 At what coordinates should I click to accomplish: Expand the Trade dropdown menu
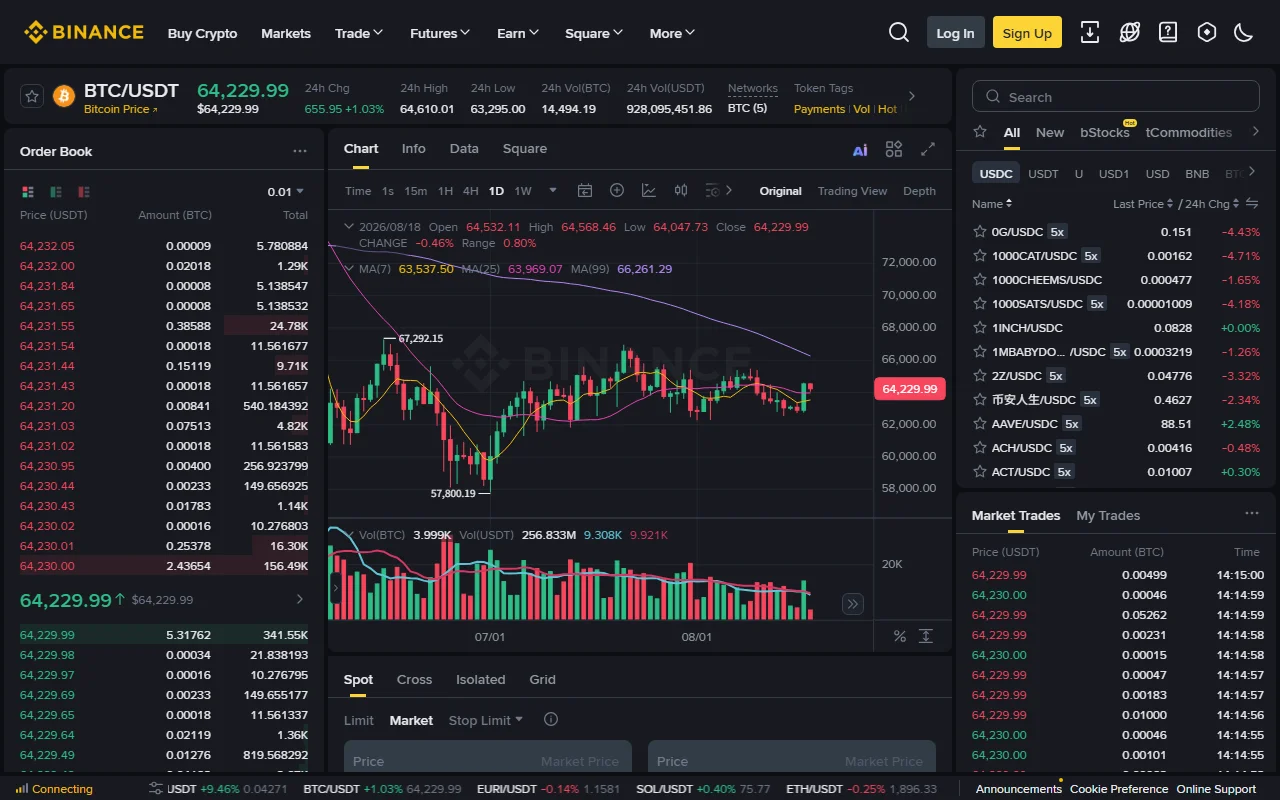(x=358, y=33)
